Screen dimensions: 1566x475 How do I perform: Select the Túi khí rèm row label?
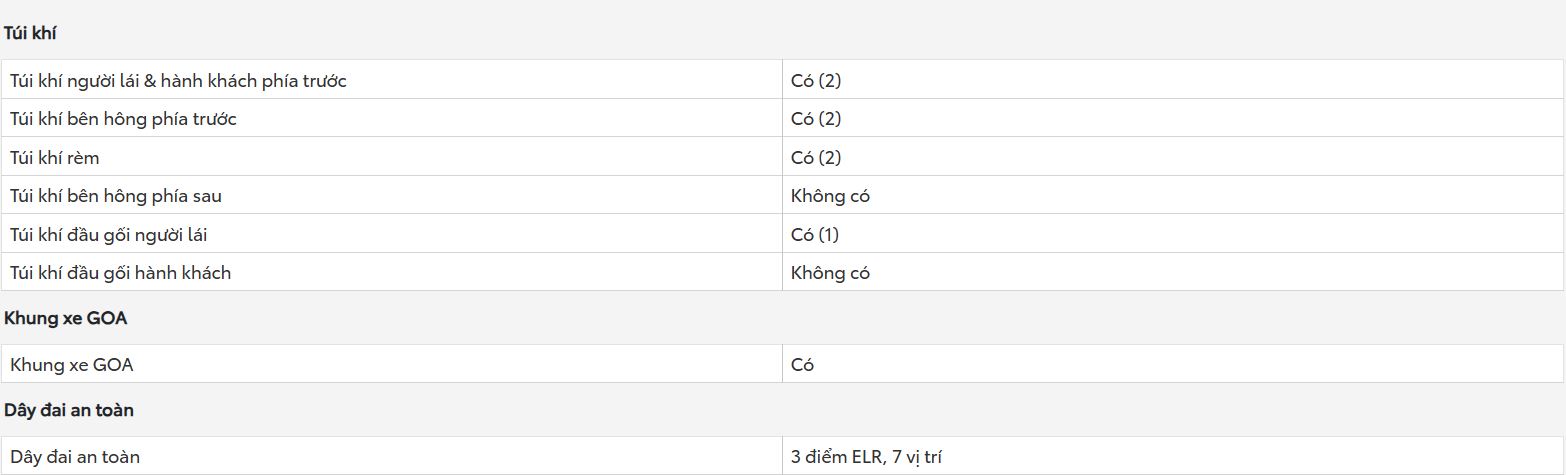pos(55,158)
